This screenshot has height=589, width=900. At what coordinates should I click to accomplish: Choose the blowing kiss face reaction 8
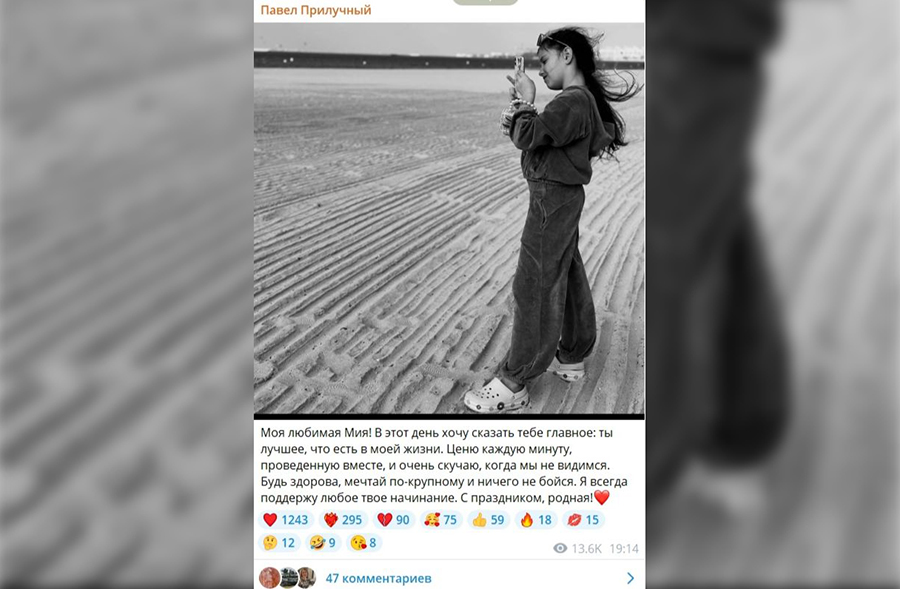(x=364, y=542)
